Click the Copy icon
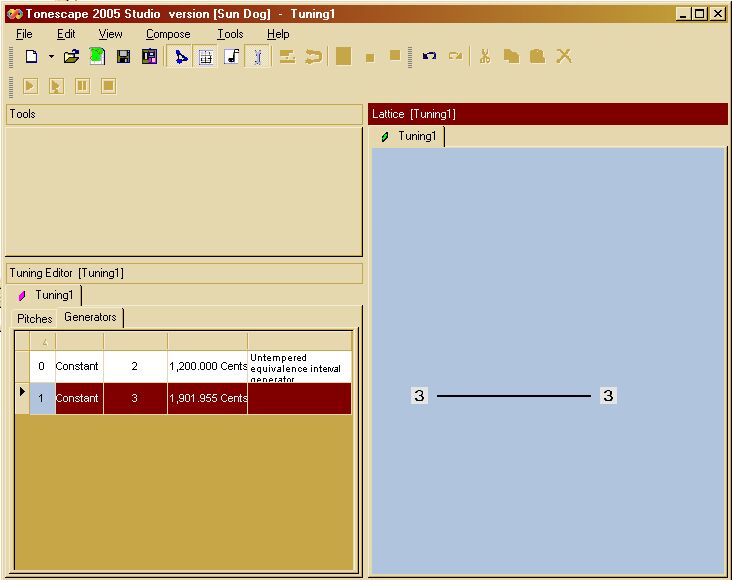 point(511,57)
